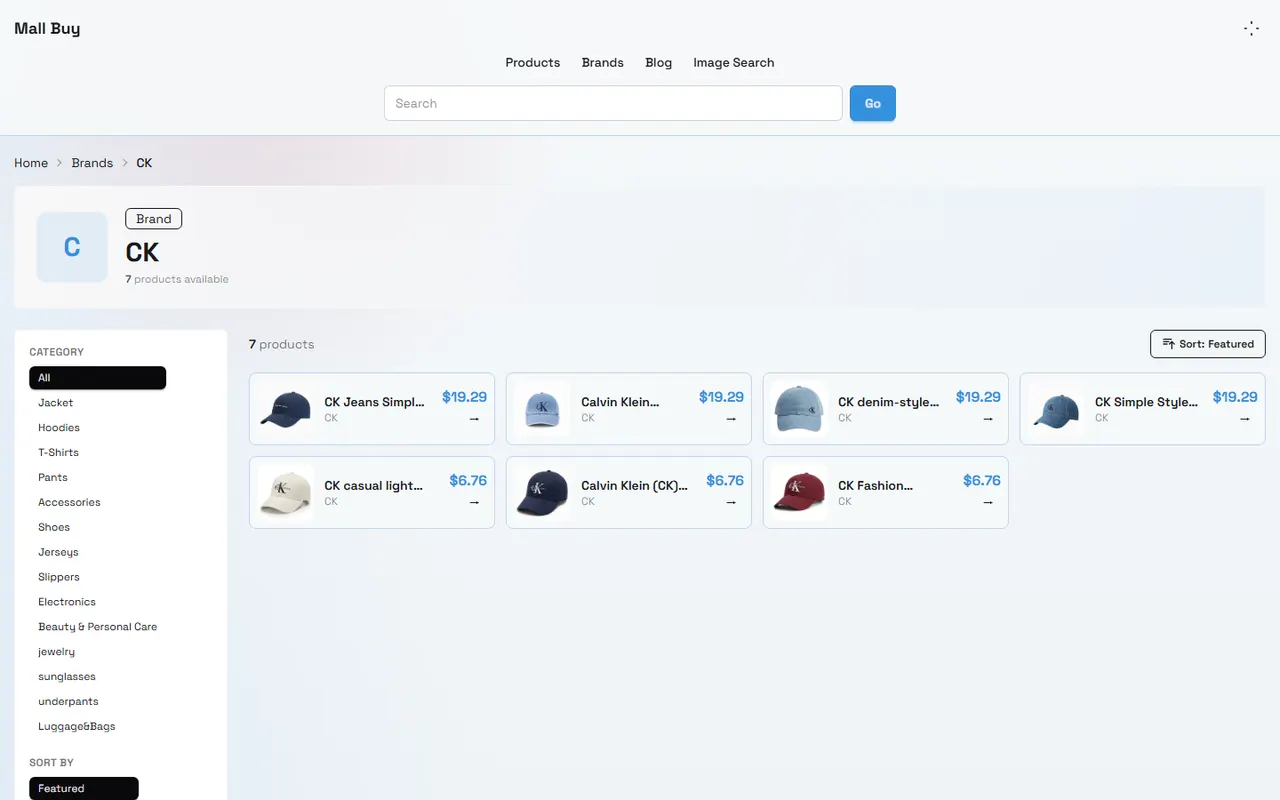Select Featured in the Sort By sidebar

(x=84, y=789)
